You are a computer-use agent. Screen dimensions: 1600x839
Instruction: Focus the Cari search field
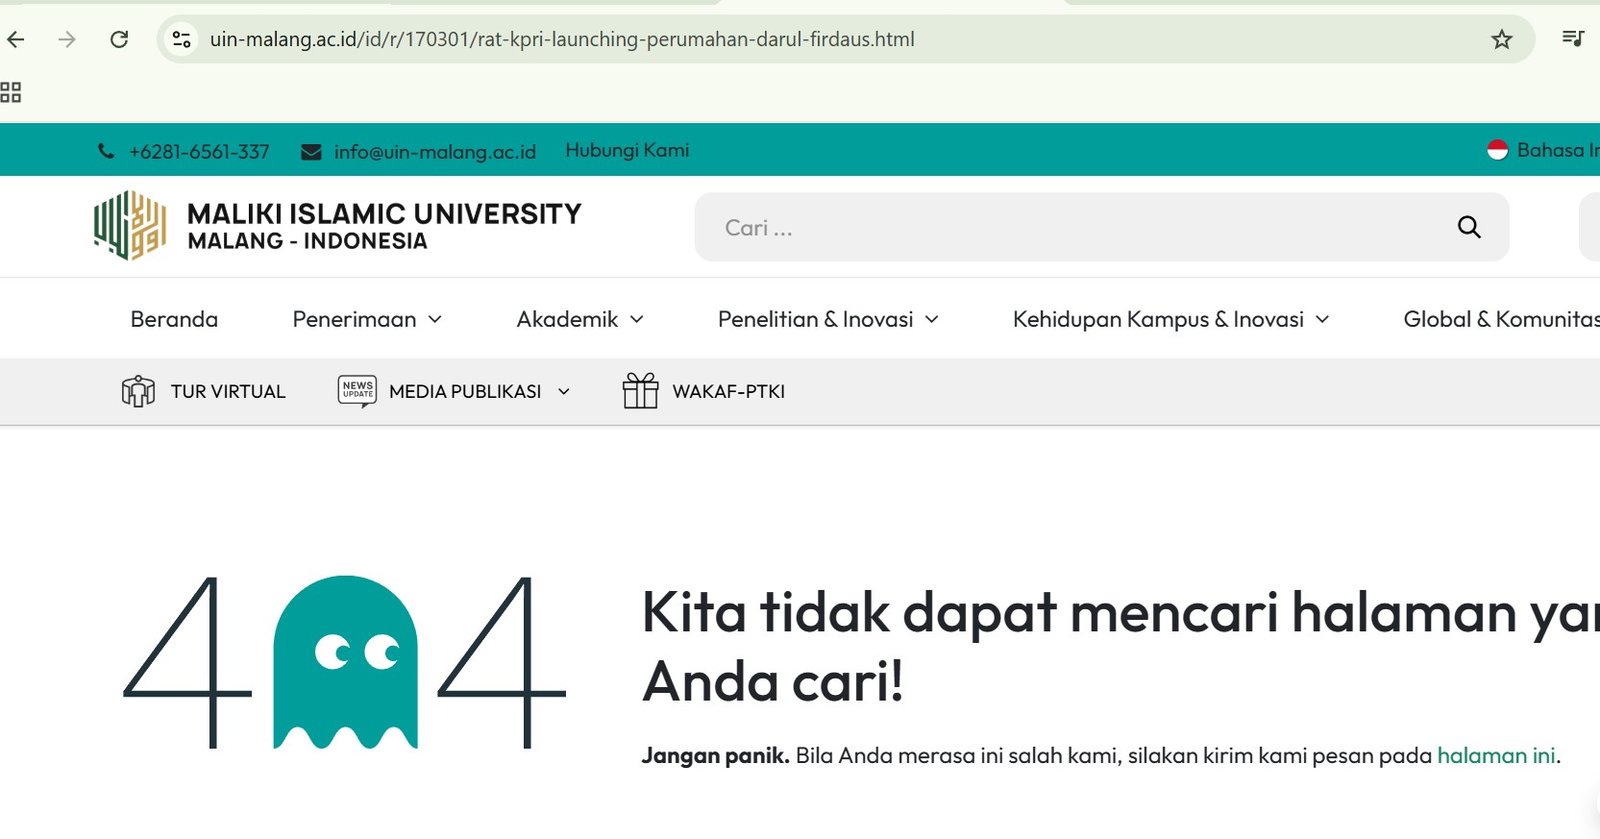pos(1101,227)
